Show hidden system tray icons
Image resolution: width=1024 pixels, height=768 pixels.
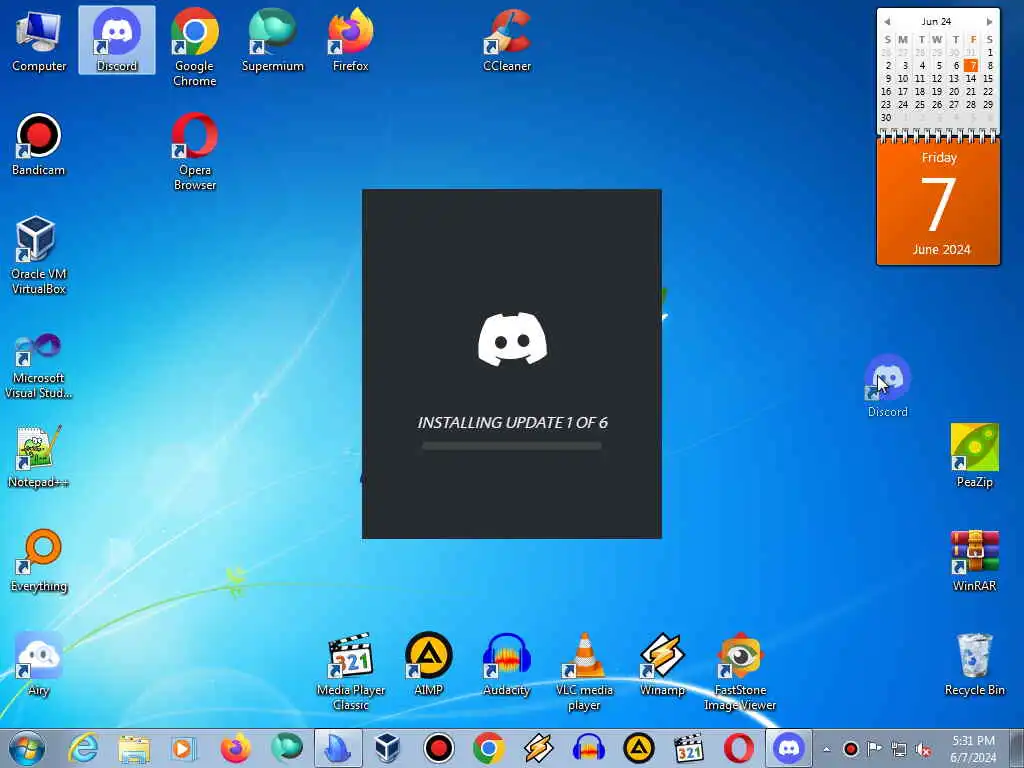click(827, 750)
